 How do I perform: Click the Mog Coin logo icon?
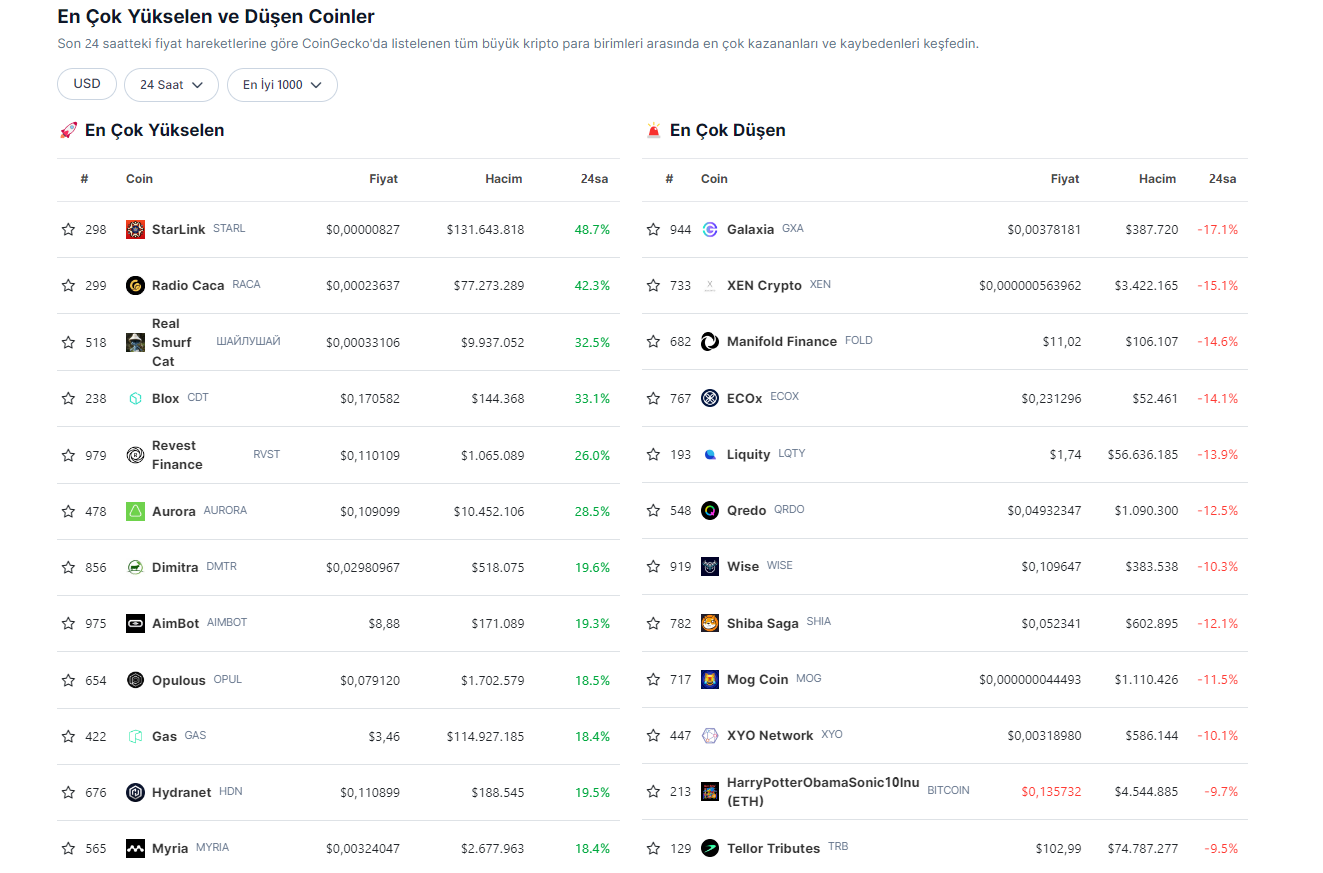click(710, 680)
